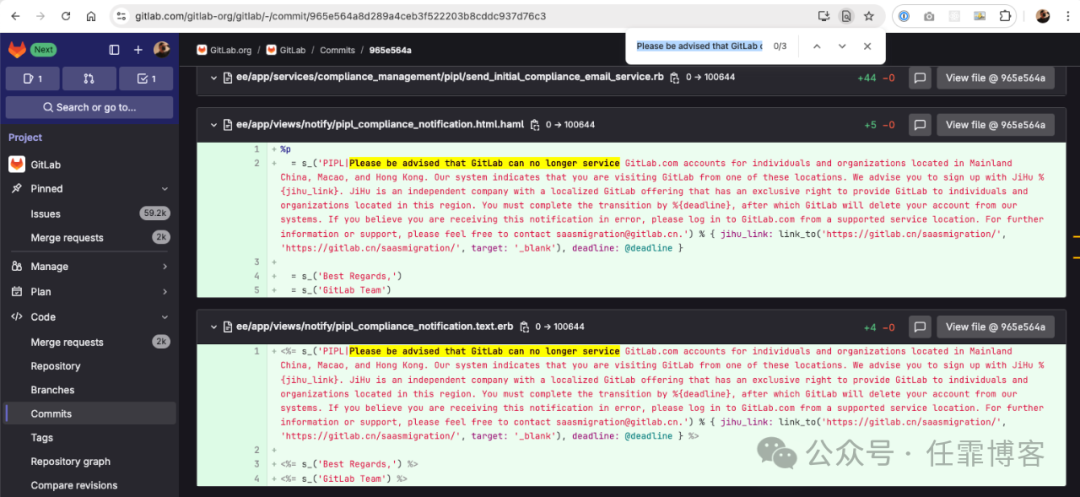Open the to-do list counter button
Viewport: 1080px width, 497px height.
[146, 79]
